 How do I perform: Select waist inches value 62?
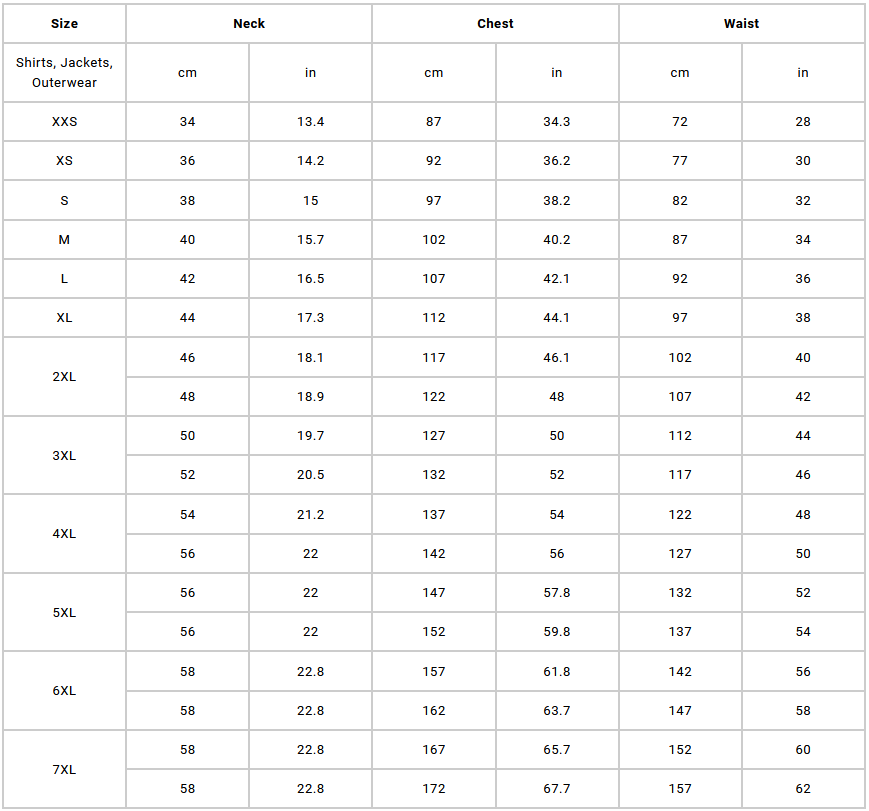coord(802,788)
